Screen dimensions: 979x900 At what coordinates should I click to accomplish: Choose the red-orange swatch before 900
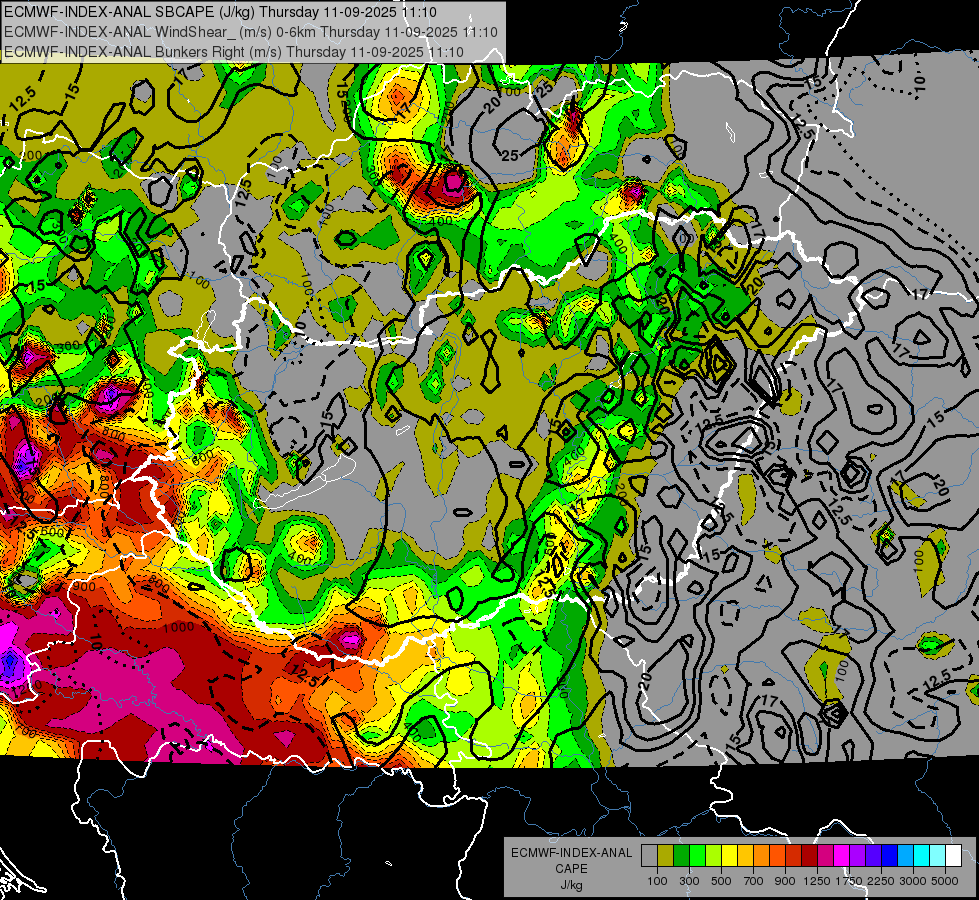pyautogui.click(x=777, y=856)
